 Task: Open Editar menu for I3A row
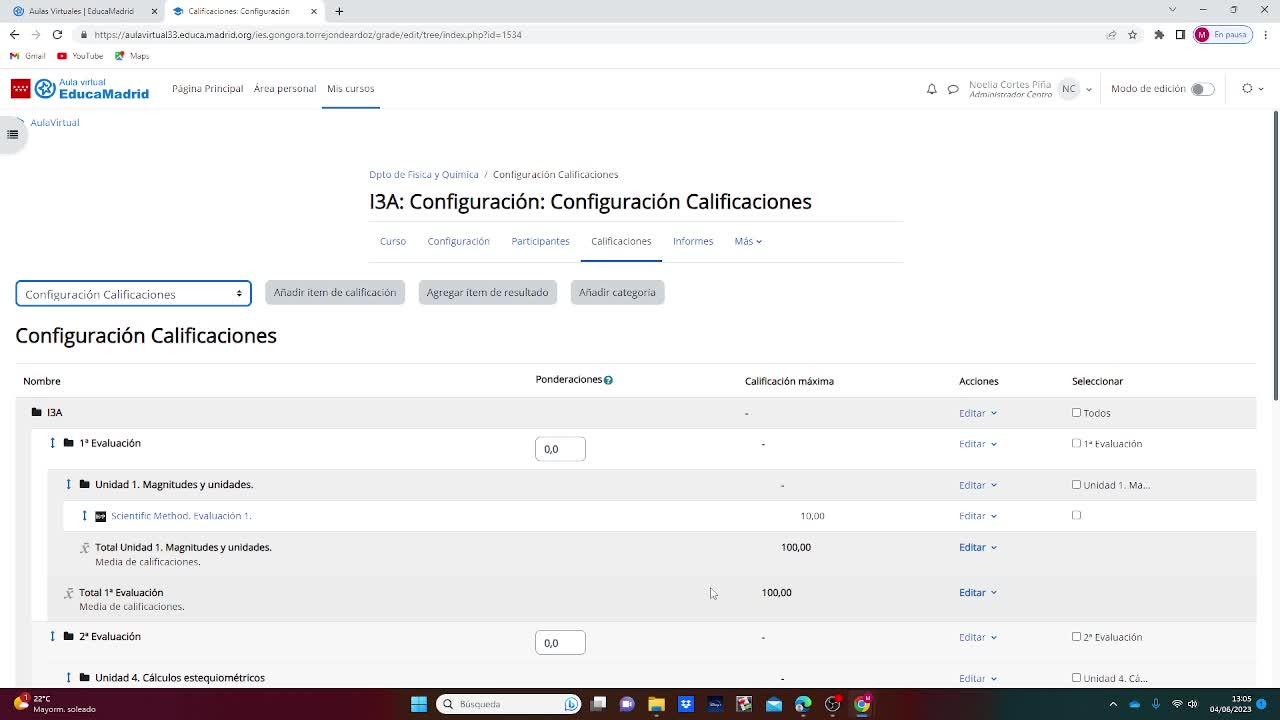point(978,413)
